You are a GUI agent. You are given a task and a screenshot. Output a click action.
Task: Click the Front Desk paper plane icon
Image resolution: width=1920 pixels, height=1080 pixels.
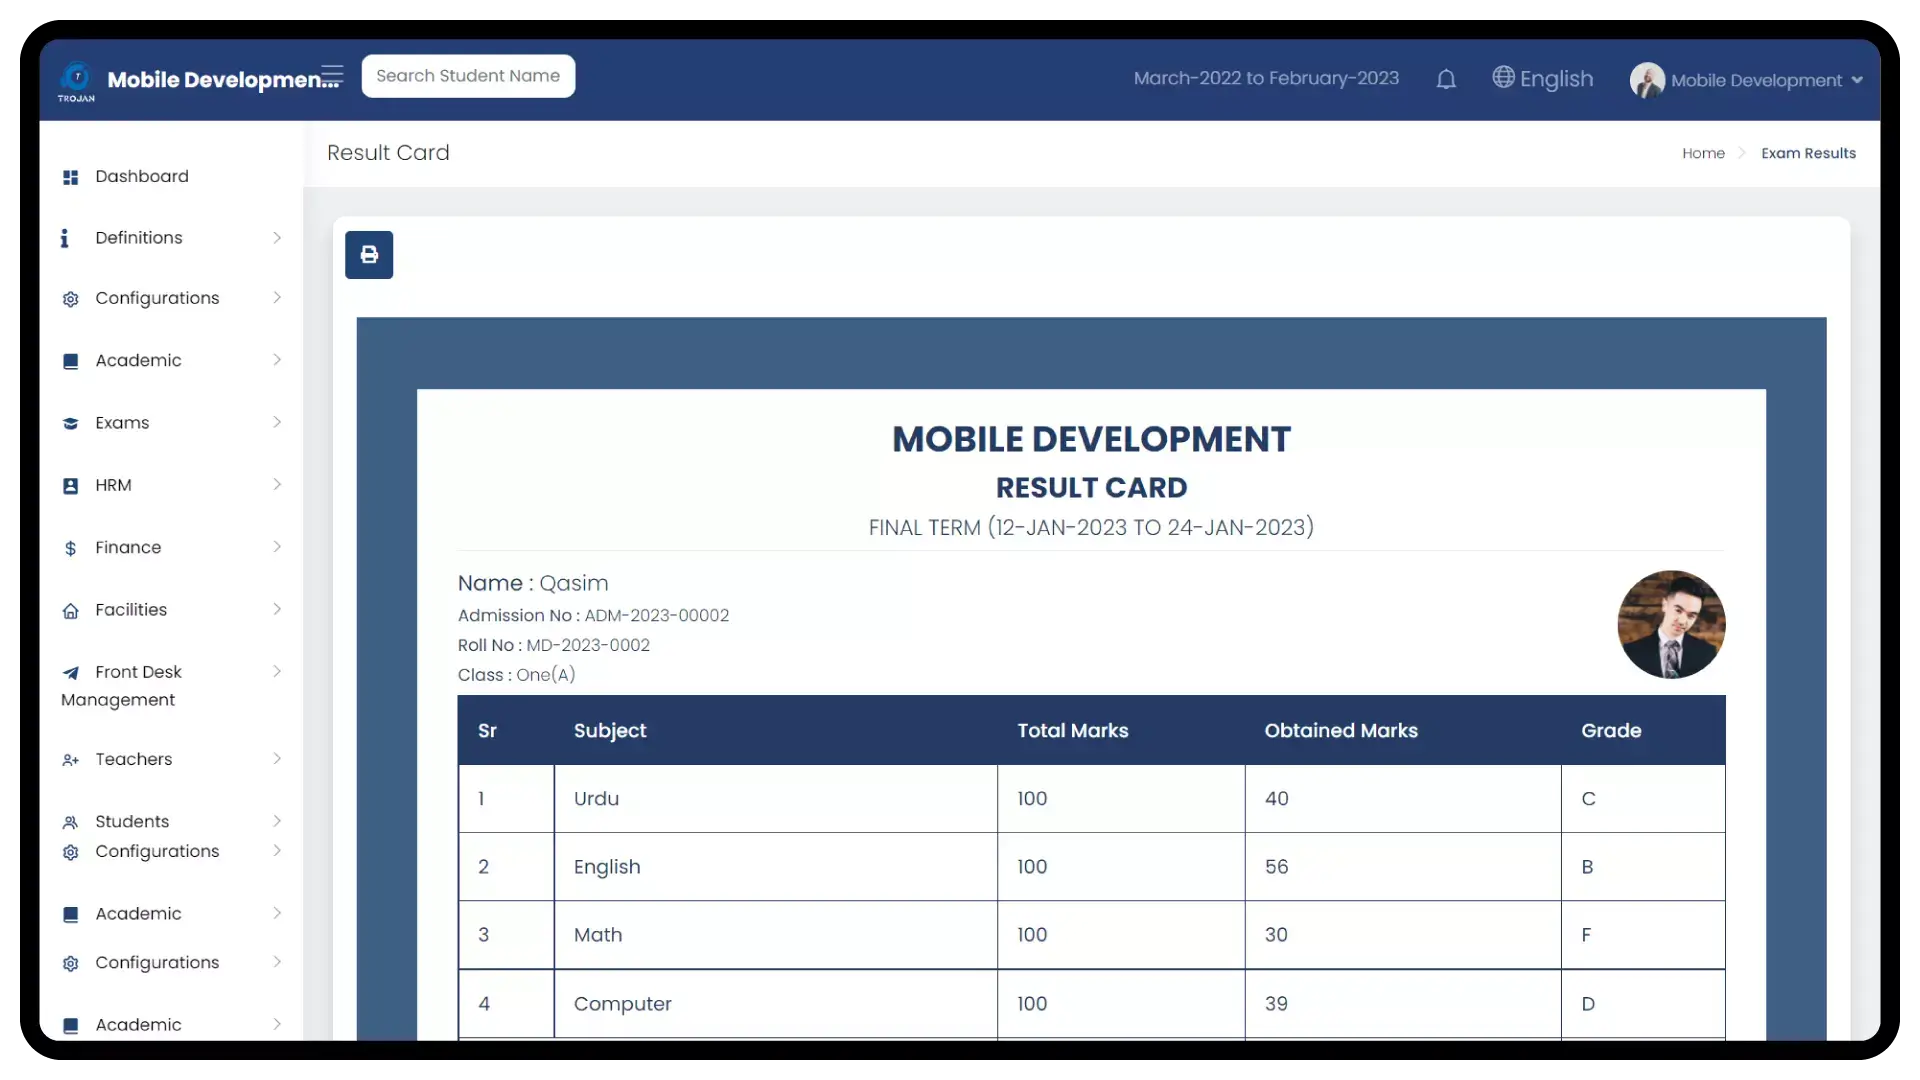[x=70, y=673]
